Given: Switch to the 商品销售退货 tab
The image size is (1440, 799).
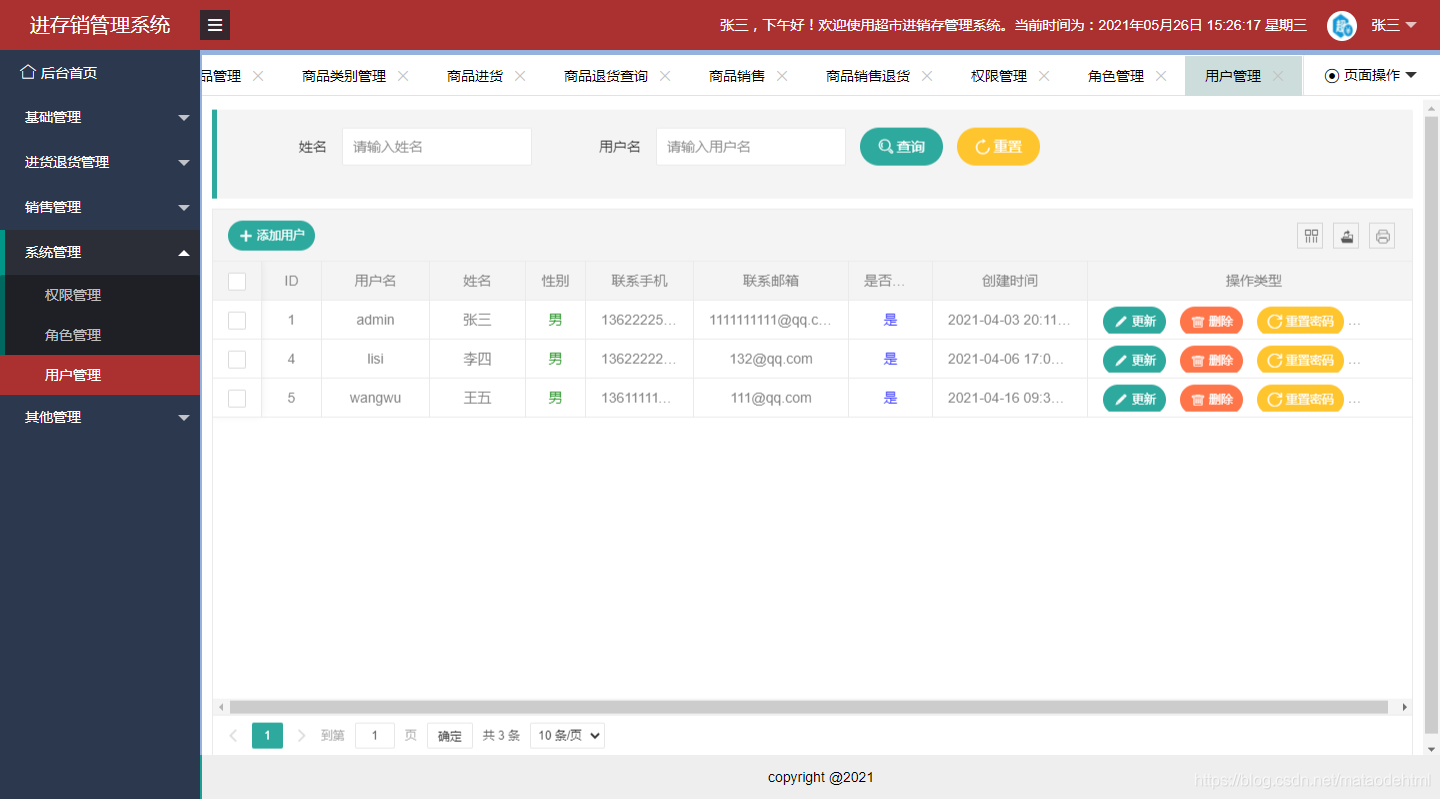Looking at the screenshot, I should 868,76.
